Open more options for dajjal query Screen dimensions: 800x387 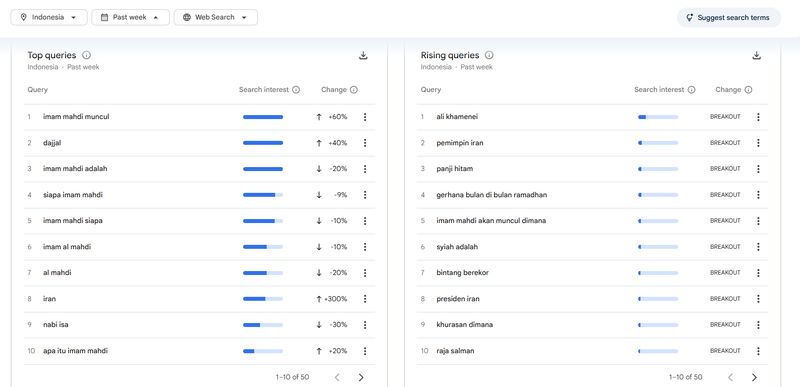click(x=365, y=143)
